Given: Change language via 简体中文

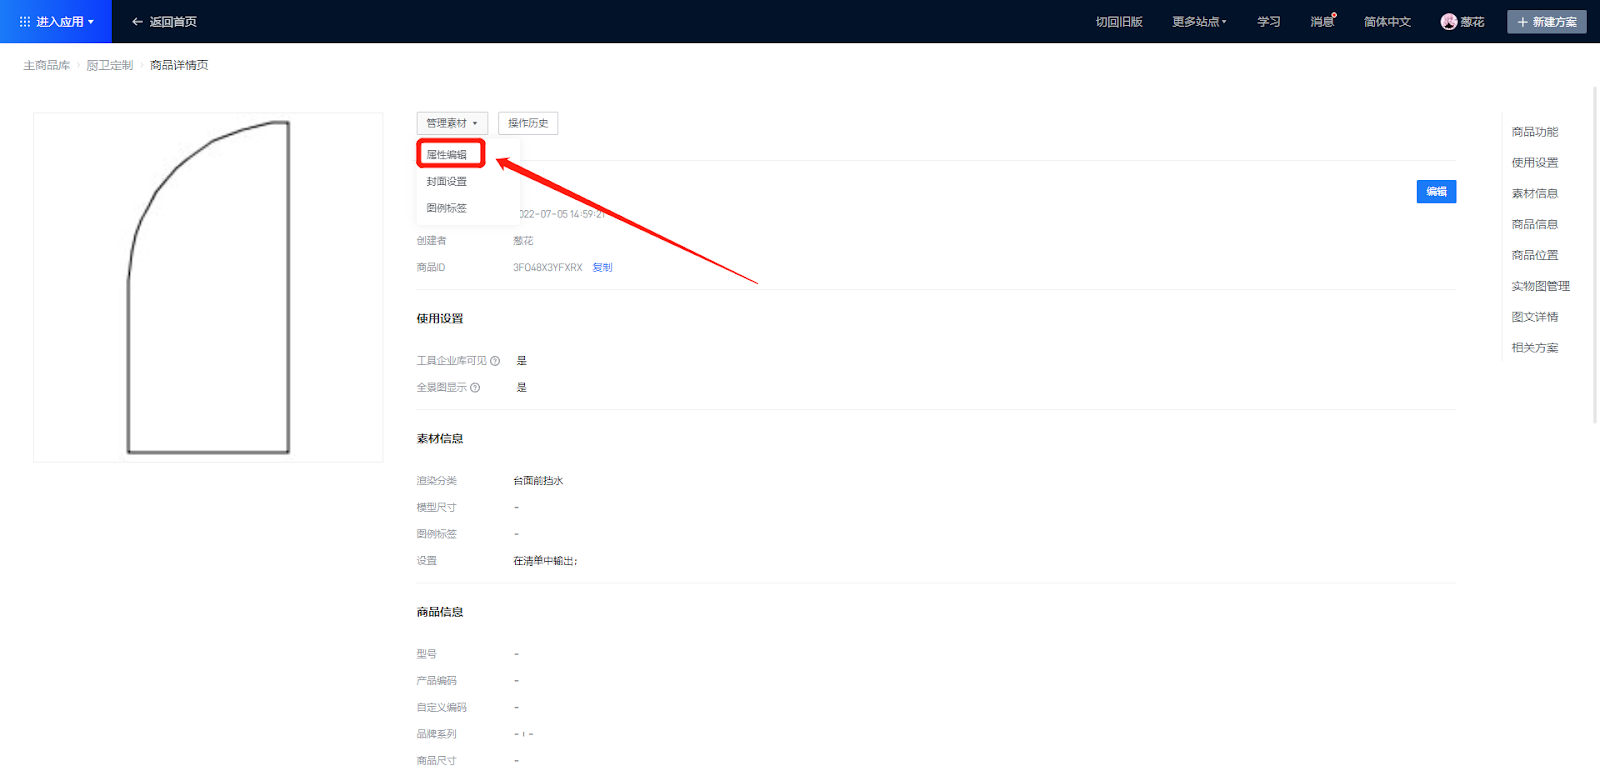Looking at the screenshot, I should (1387, 21).
